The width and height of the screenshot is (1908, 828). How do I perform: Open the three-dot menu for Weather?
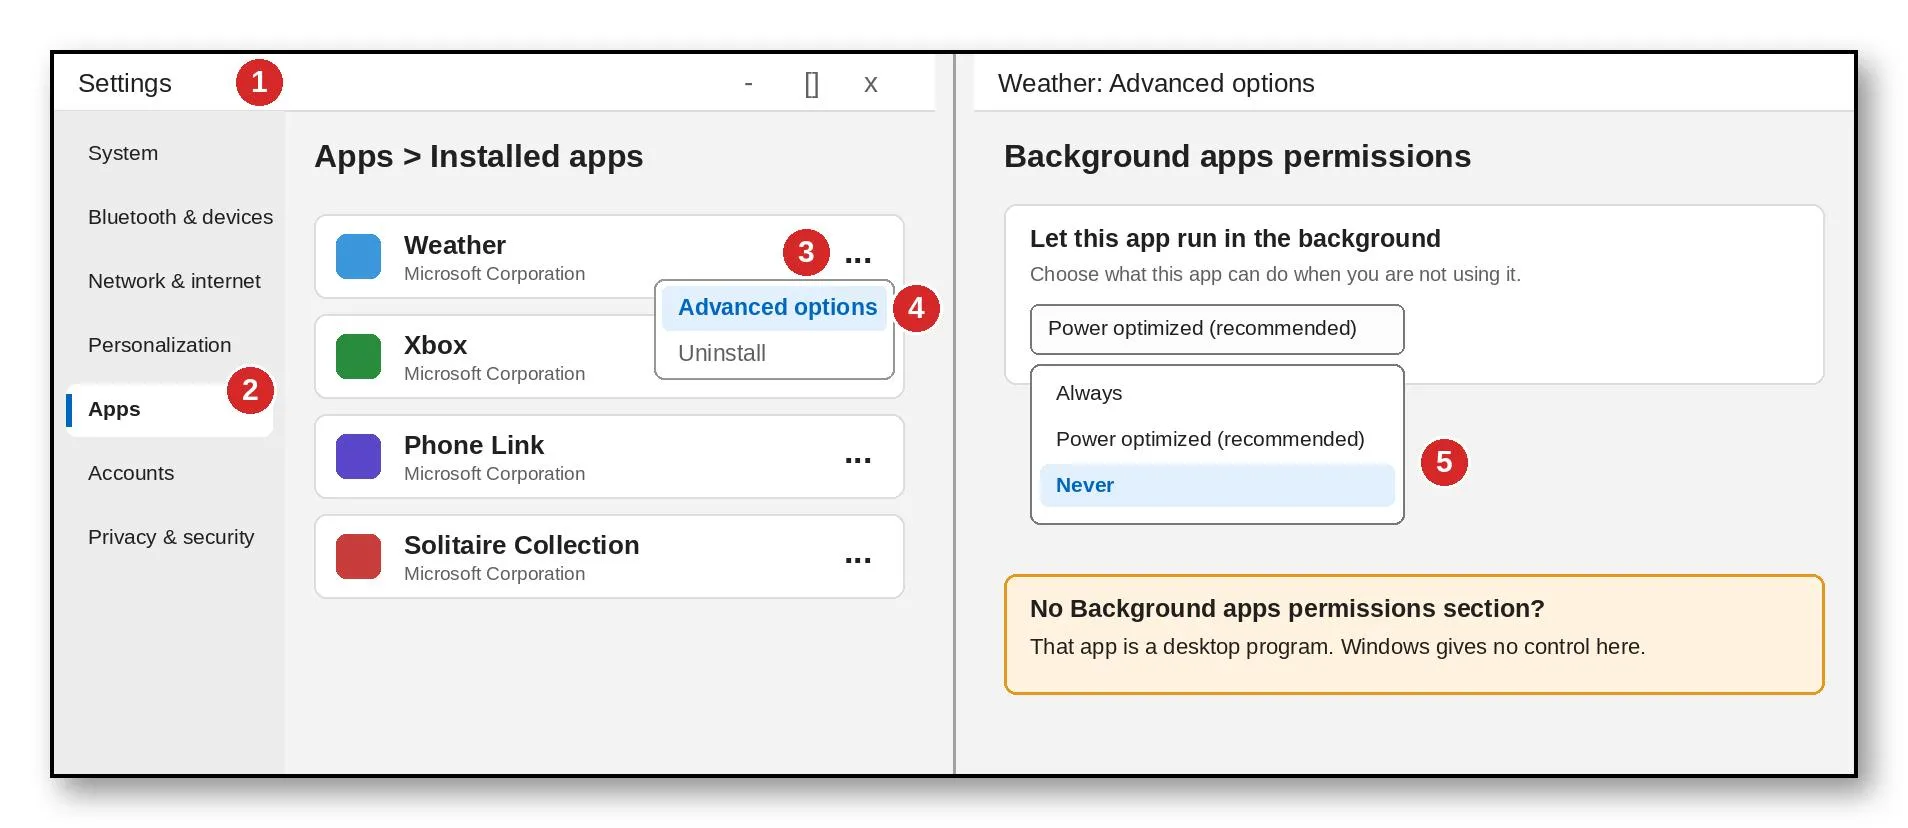coord(858,260)
